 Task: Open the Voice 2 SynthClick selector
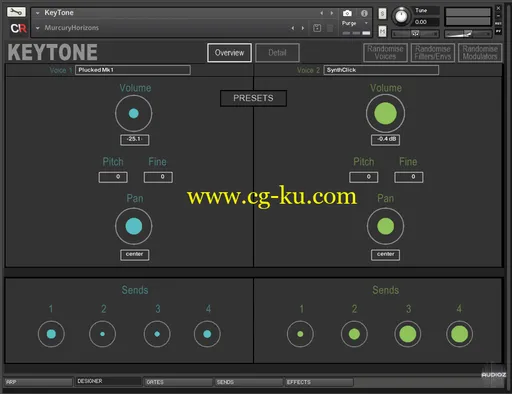(381, 70)
